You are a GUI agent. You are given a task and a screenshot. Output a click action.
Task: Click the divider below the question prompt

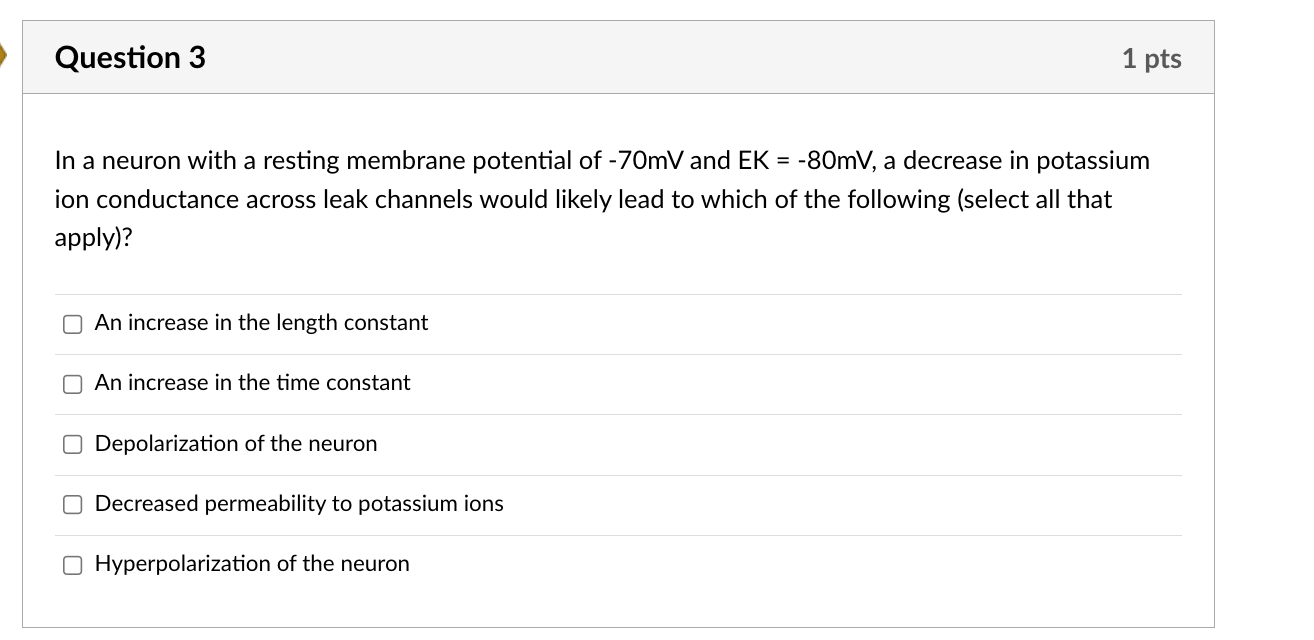pos(616,293)
